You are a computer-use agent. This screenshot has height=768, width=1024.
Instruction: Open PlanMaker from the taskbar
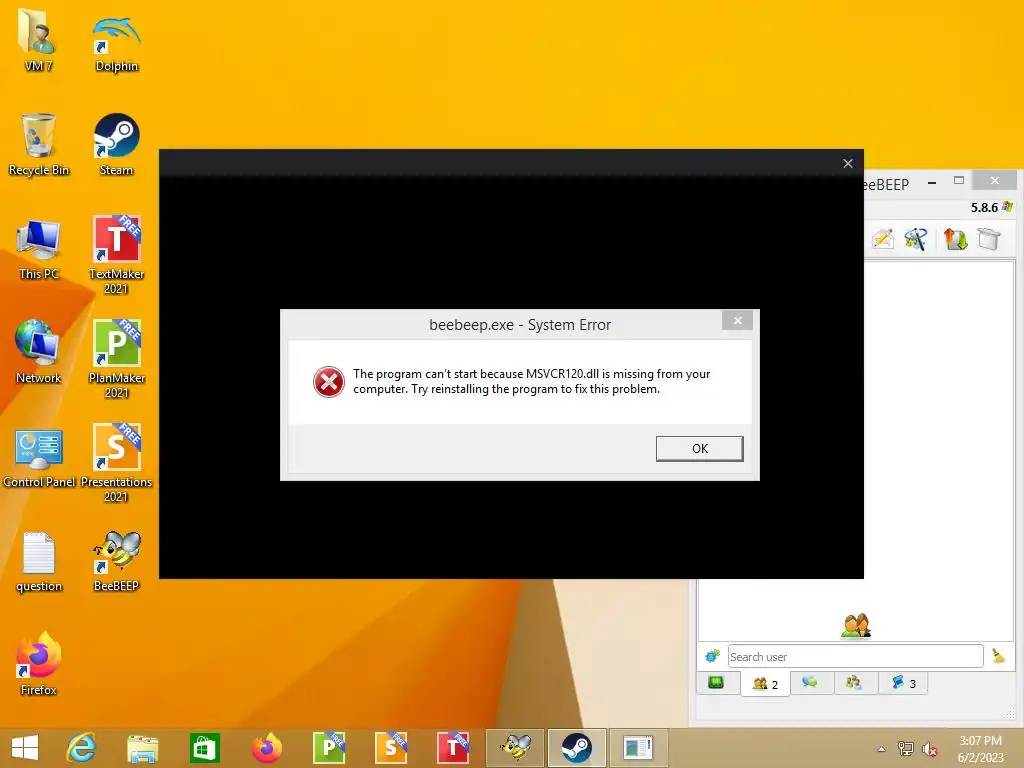point(328,748)
